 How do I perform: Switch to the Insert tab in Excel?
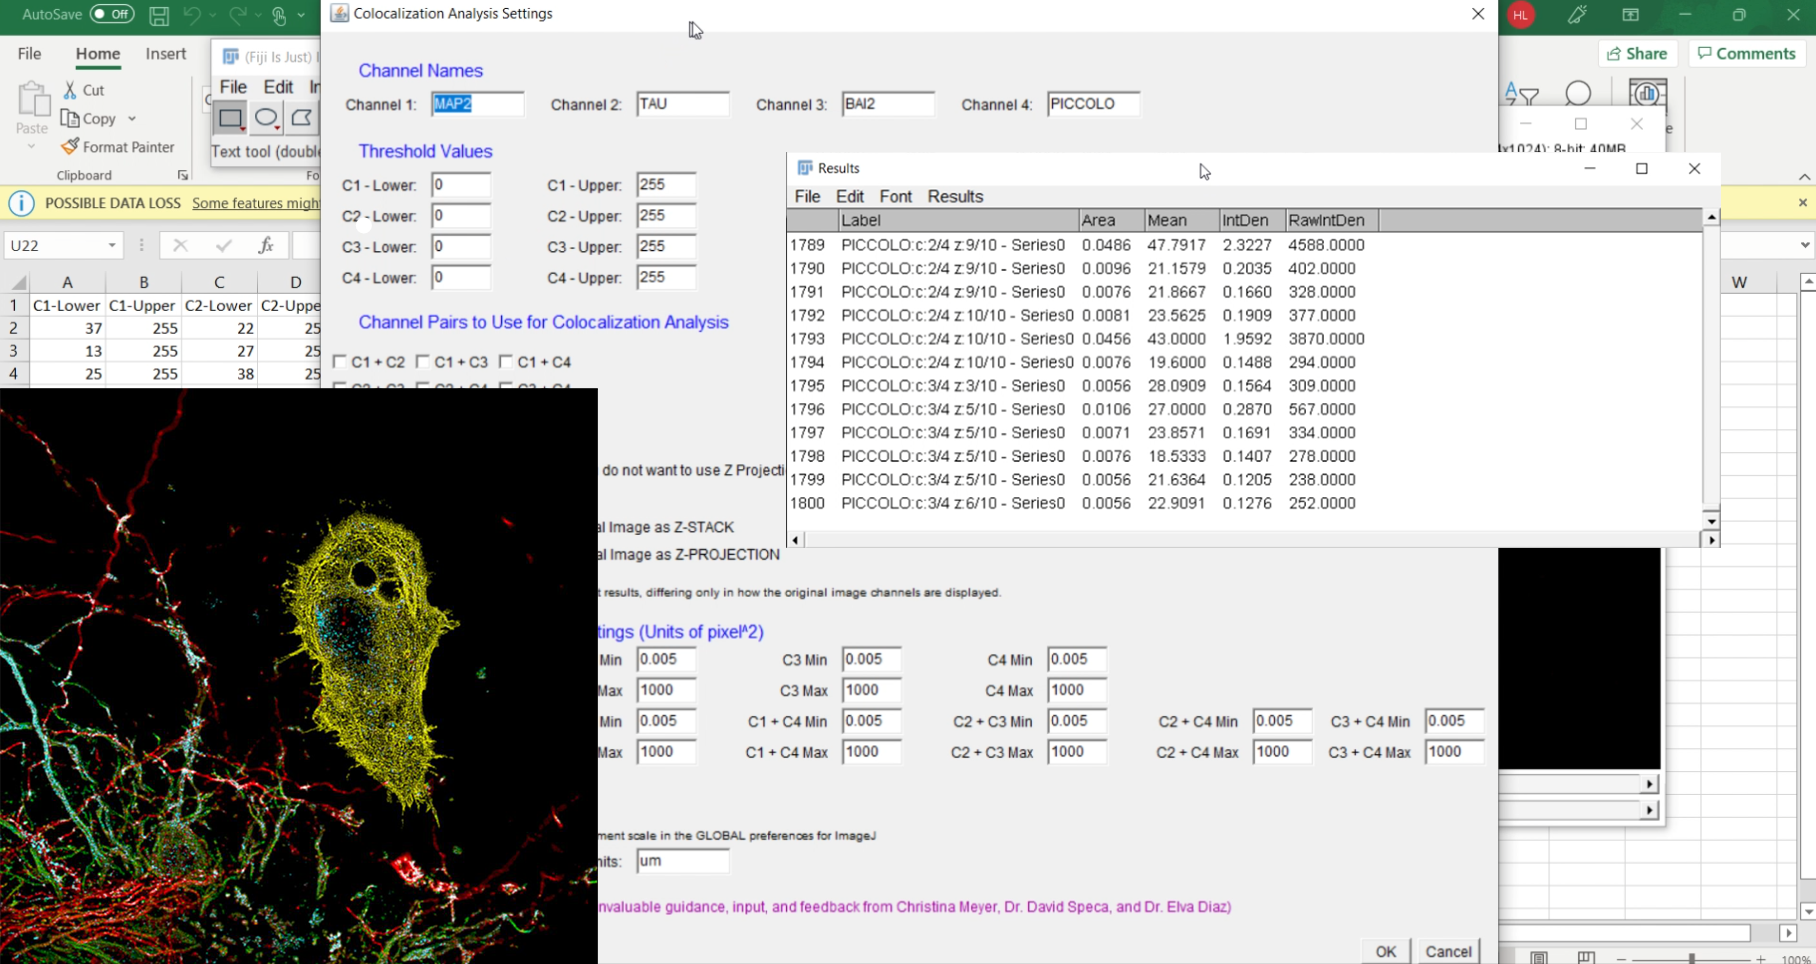166,54
